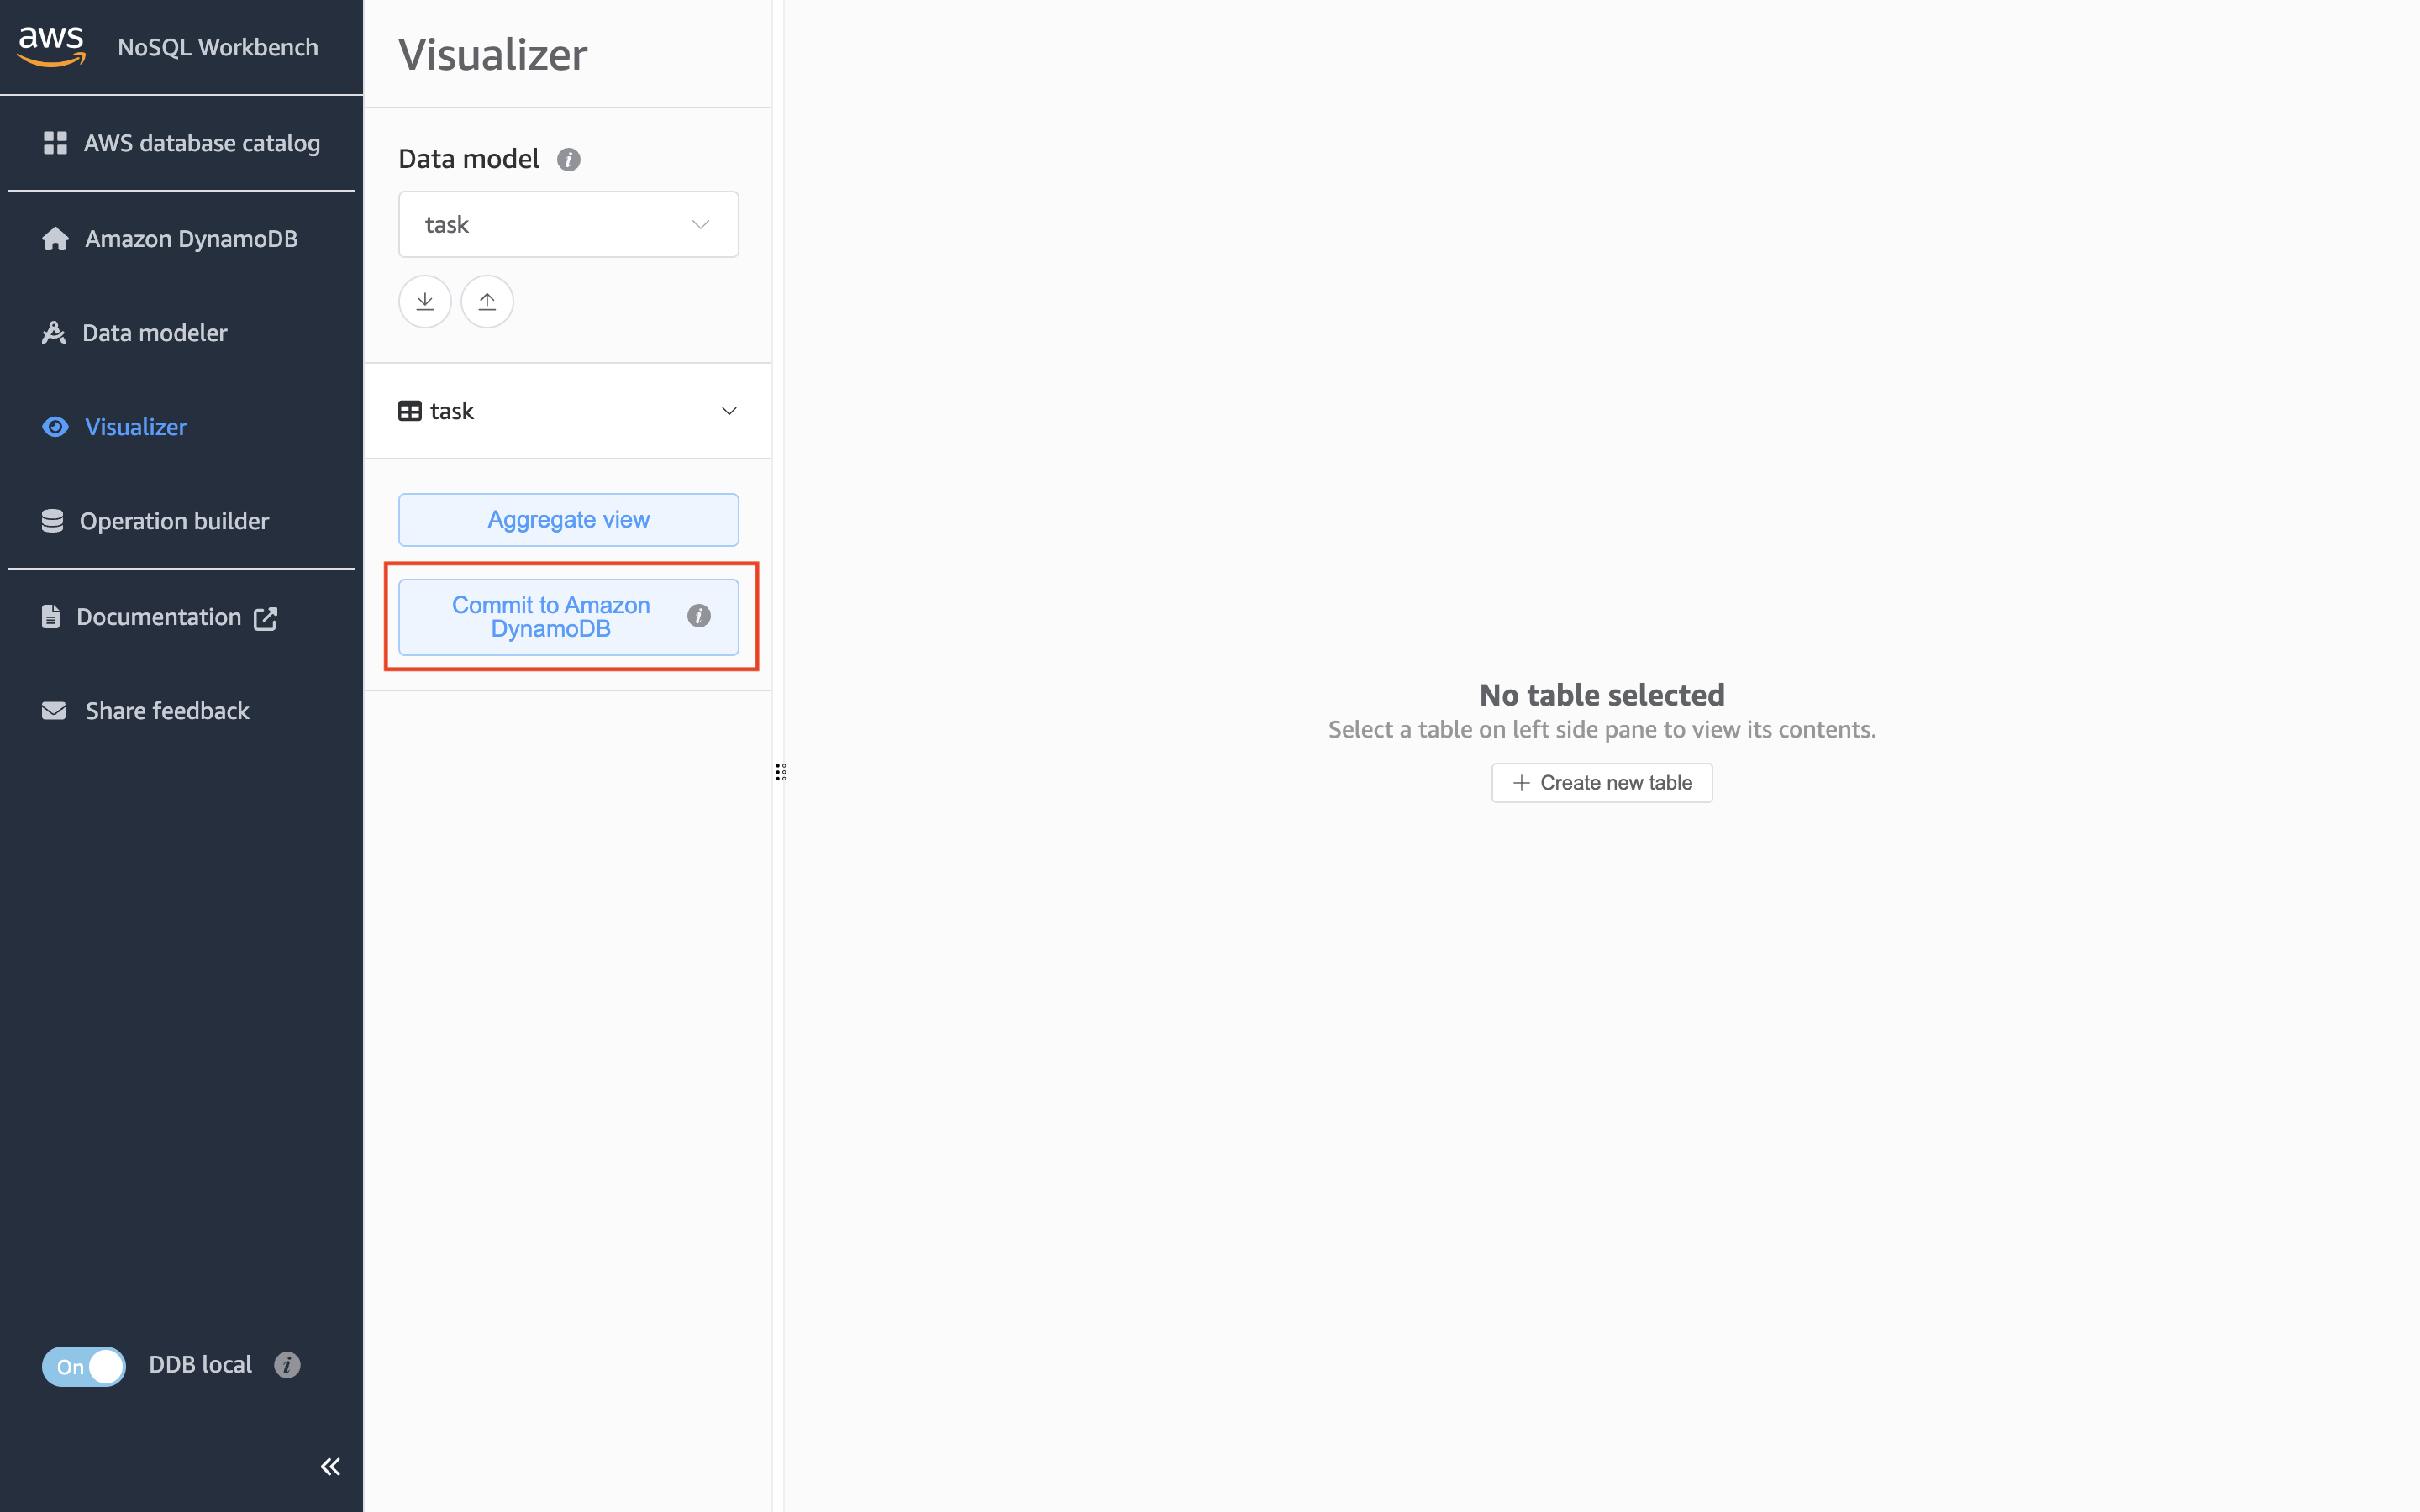Click the pane resize handle dots

[x=781, y=772]
